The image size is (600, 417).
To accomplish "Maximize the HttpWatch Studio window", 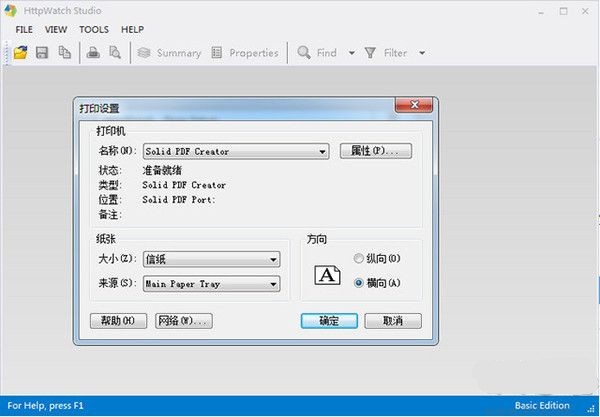I will point(563,11).
